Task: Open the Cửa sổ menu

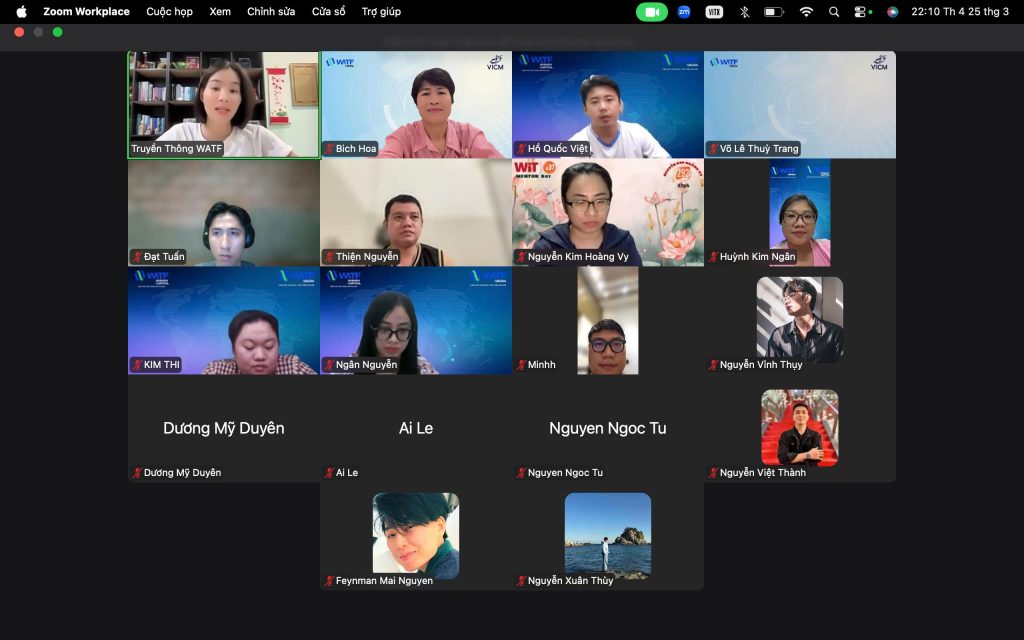Action: click(x=328, y=12)
